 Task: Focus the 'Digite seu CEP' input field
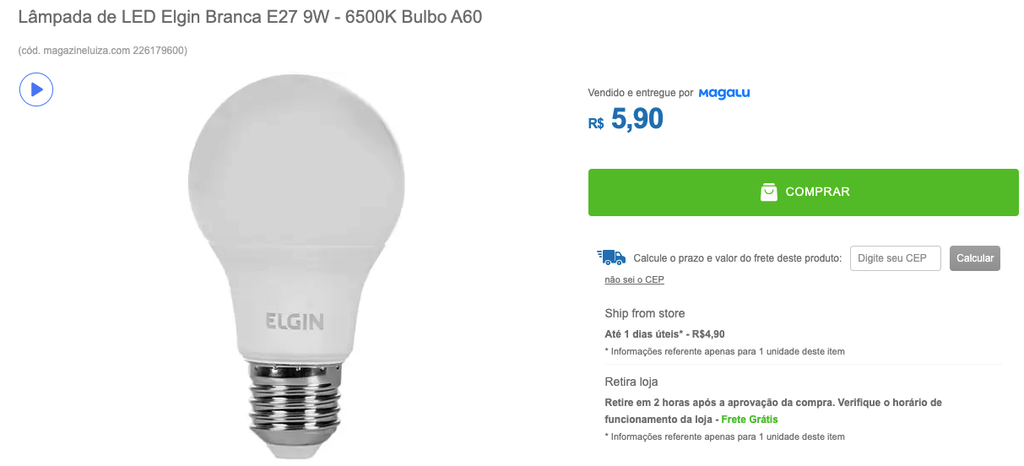(x=895, y=258)
